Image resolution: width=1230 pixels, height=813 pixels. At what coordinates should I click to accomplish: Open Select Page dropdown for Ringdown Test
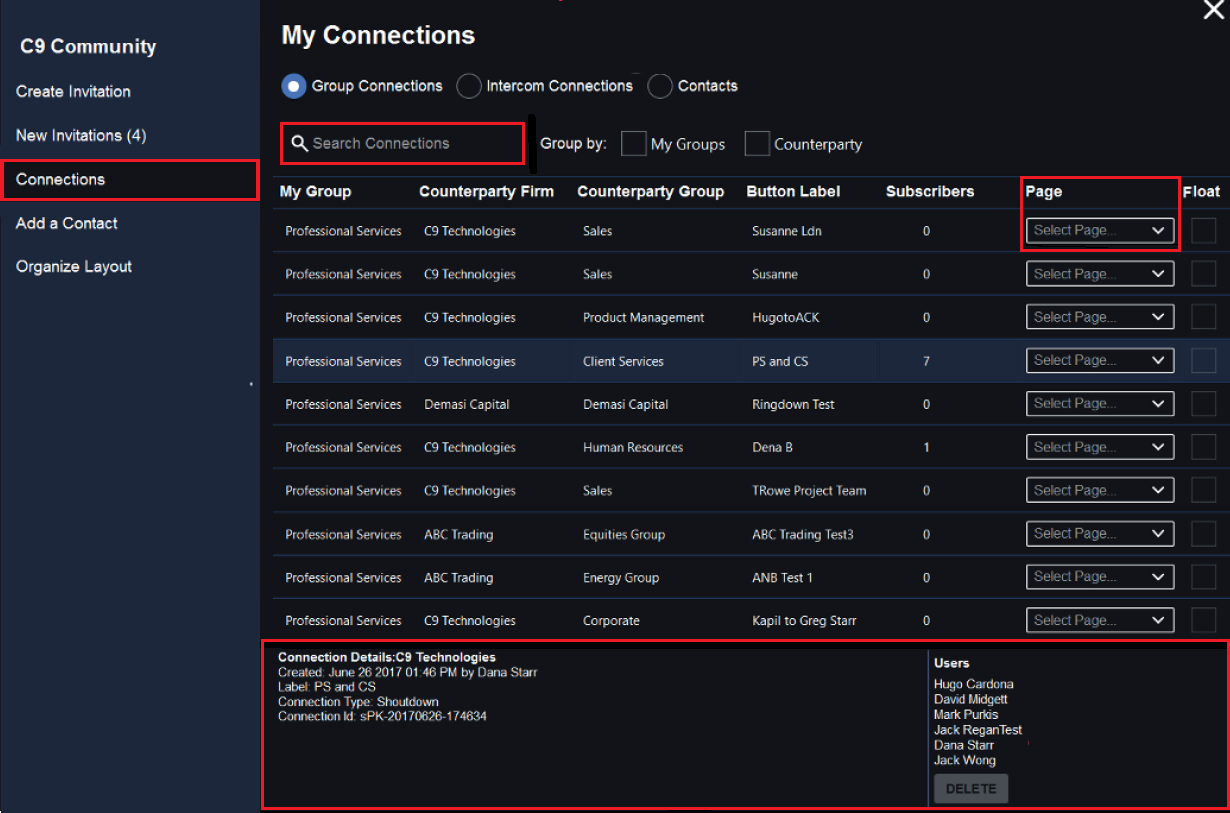tap(1100, 404)
